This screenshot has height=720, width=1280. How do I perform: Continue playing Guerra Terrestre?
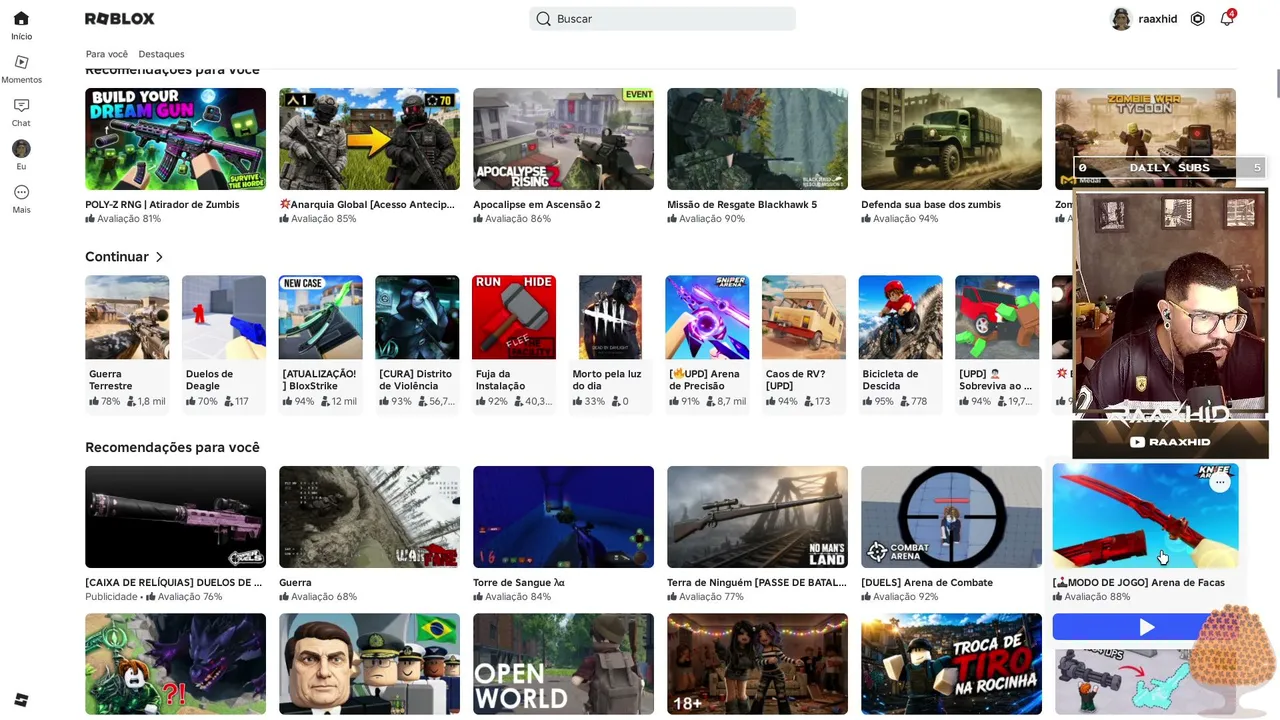(x=127, y=317)
